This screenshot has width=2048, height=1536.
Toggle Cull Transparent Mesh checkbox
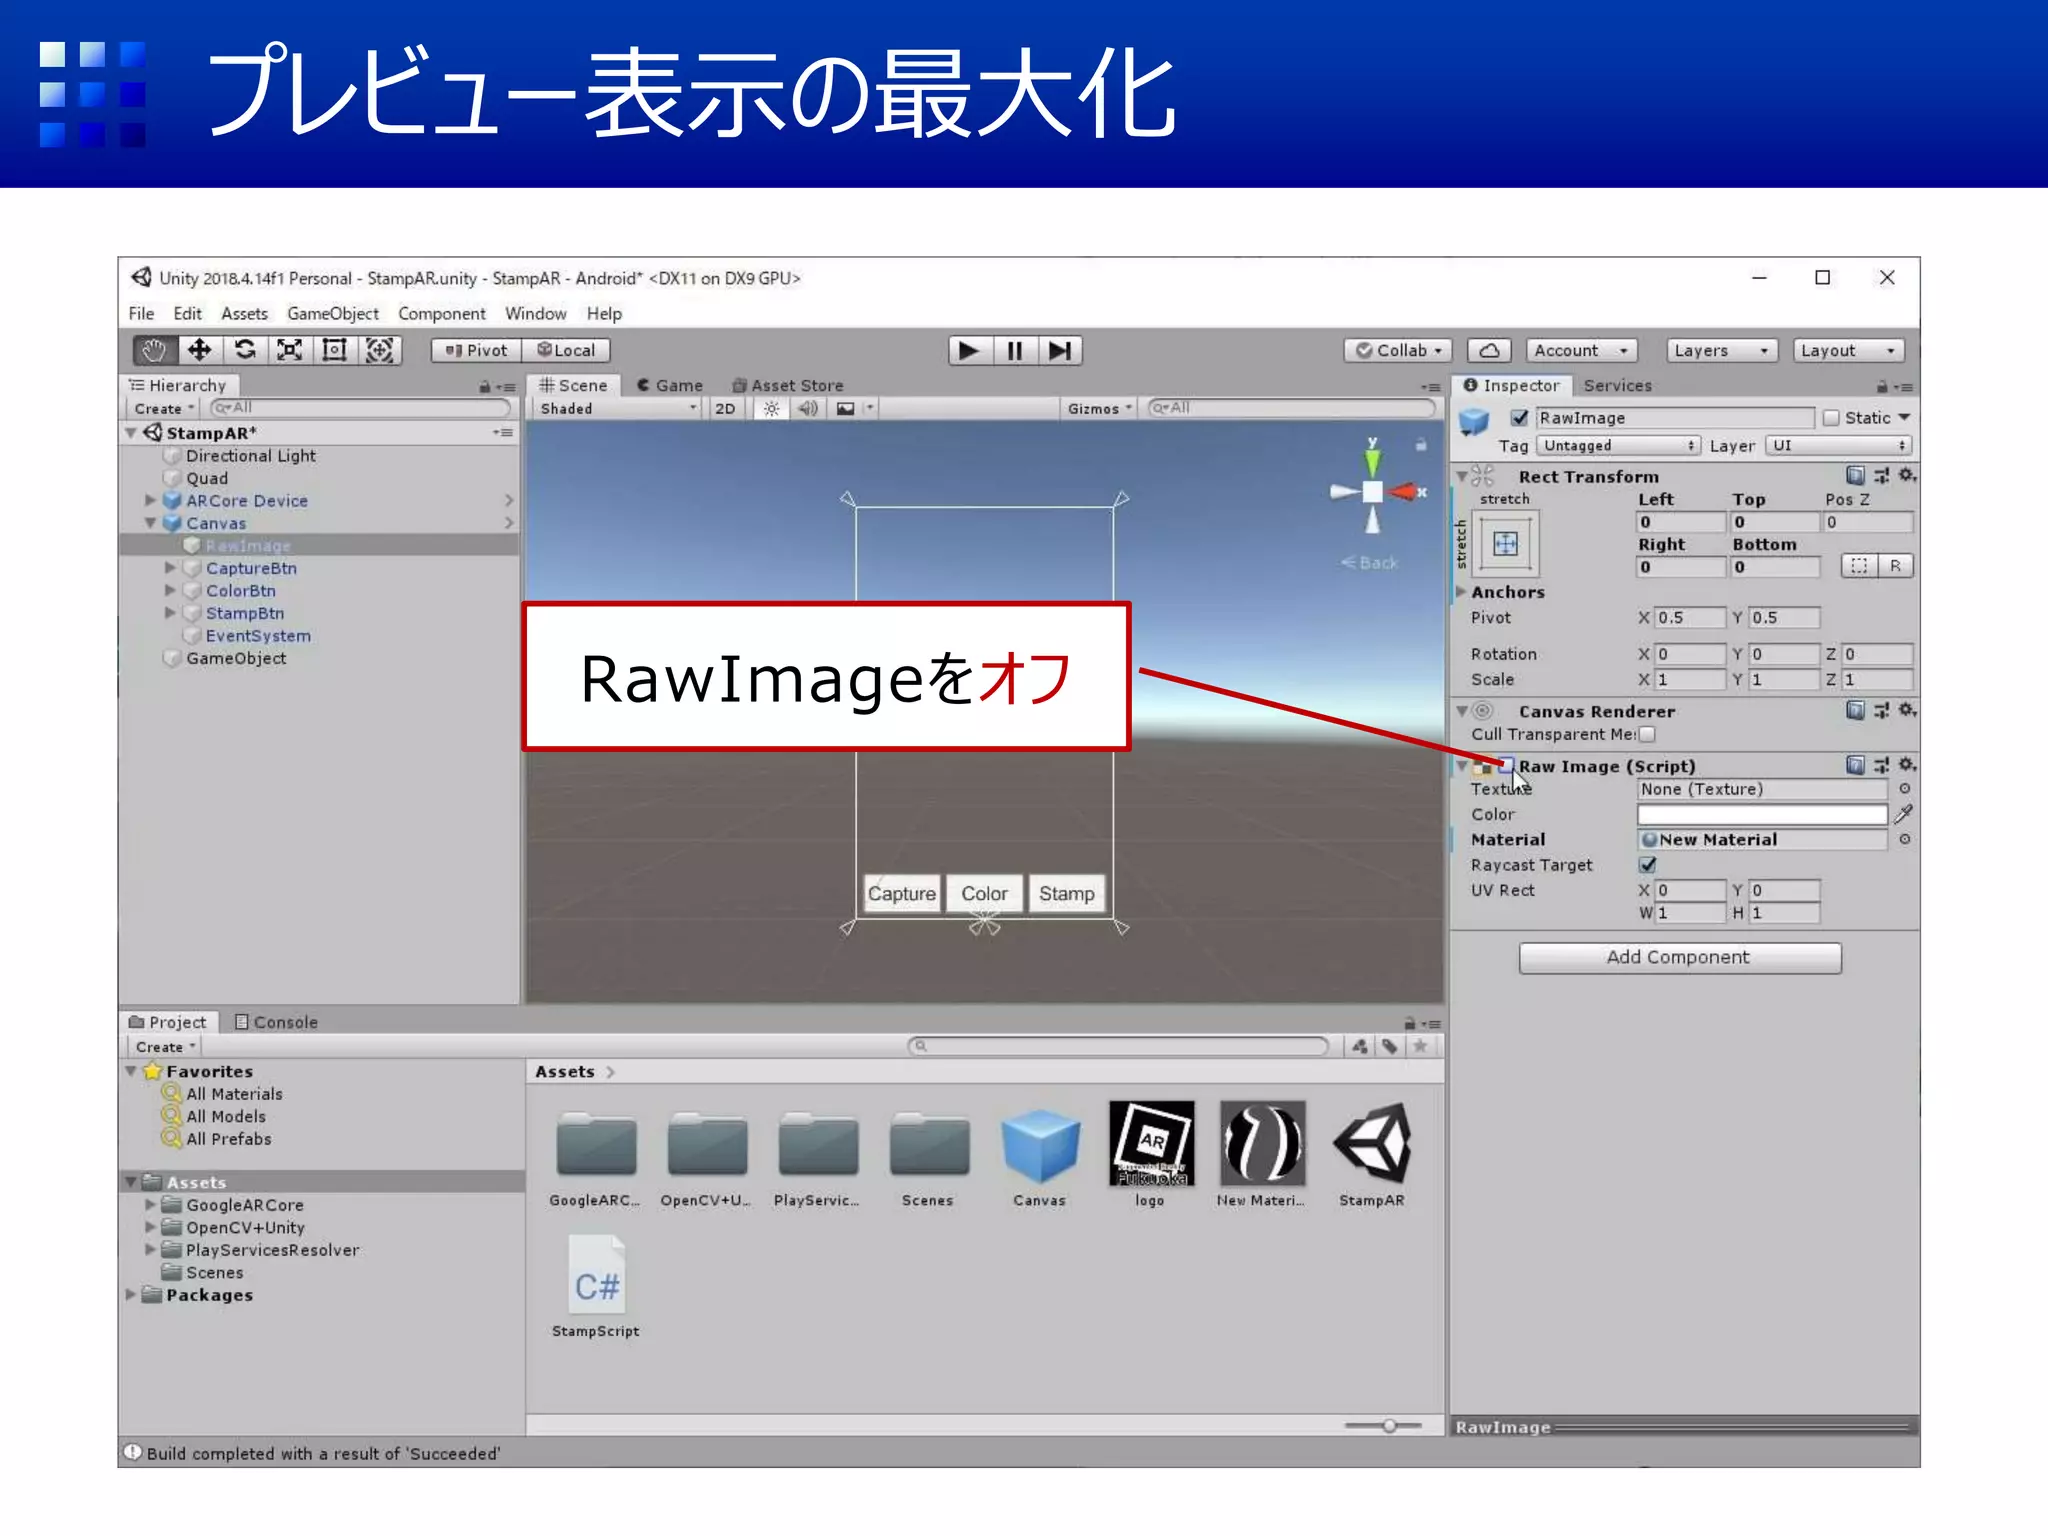point(1647,734)
